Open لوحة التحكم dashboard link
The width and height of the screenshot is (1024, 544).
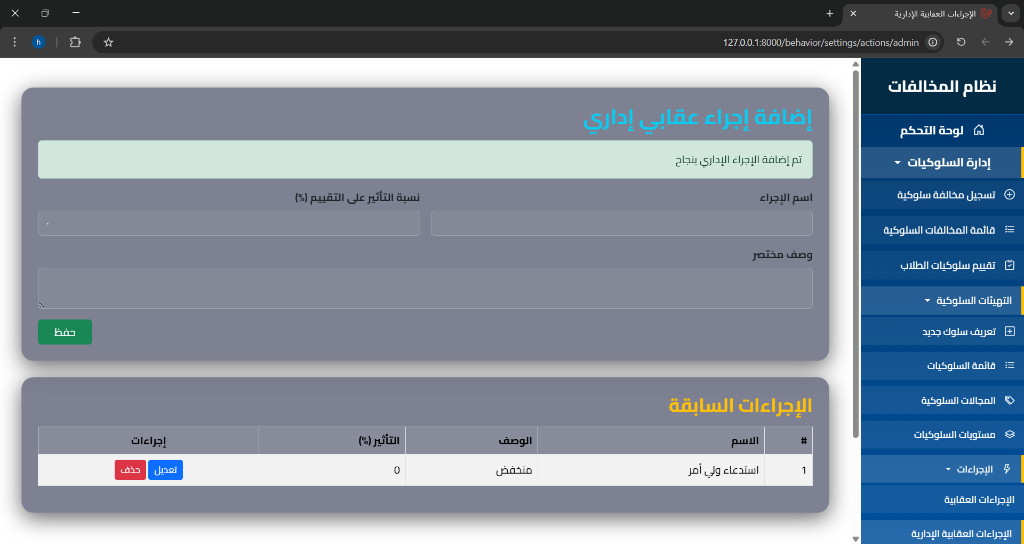(942, 131)
